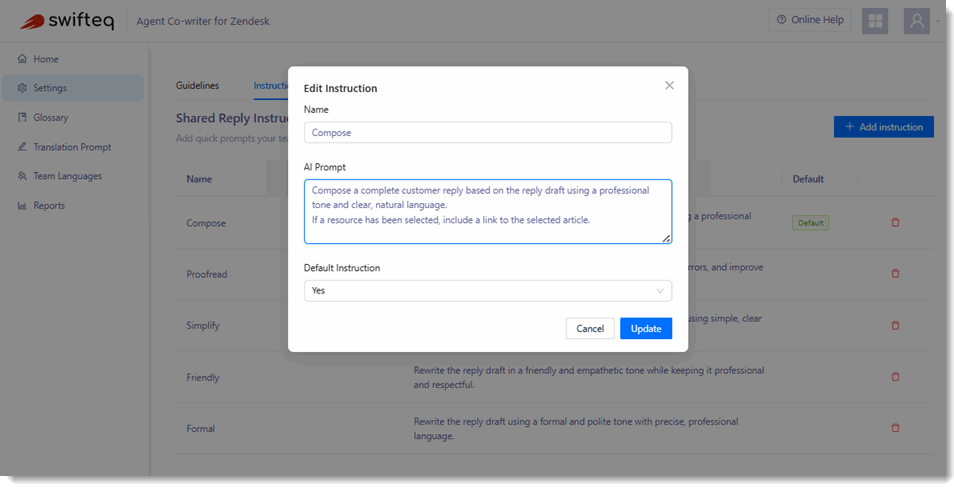This screenshot has width=954, height=487.
Task: Click the Formal instruction description text
Action: [576, 429]
